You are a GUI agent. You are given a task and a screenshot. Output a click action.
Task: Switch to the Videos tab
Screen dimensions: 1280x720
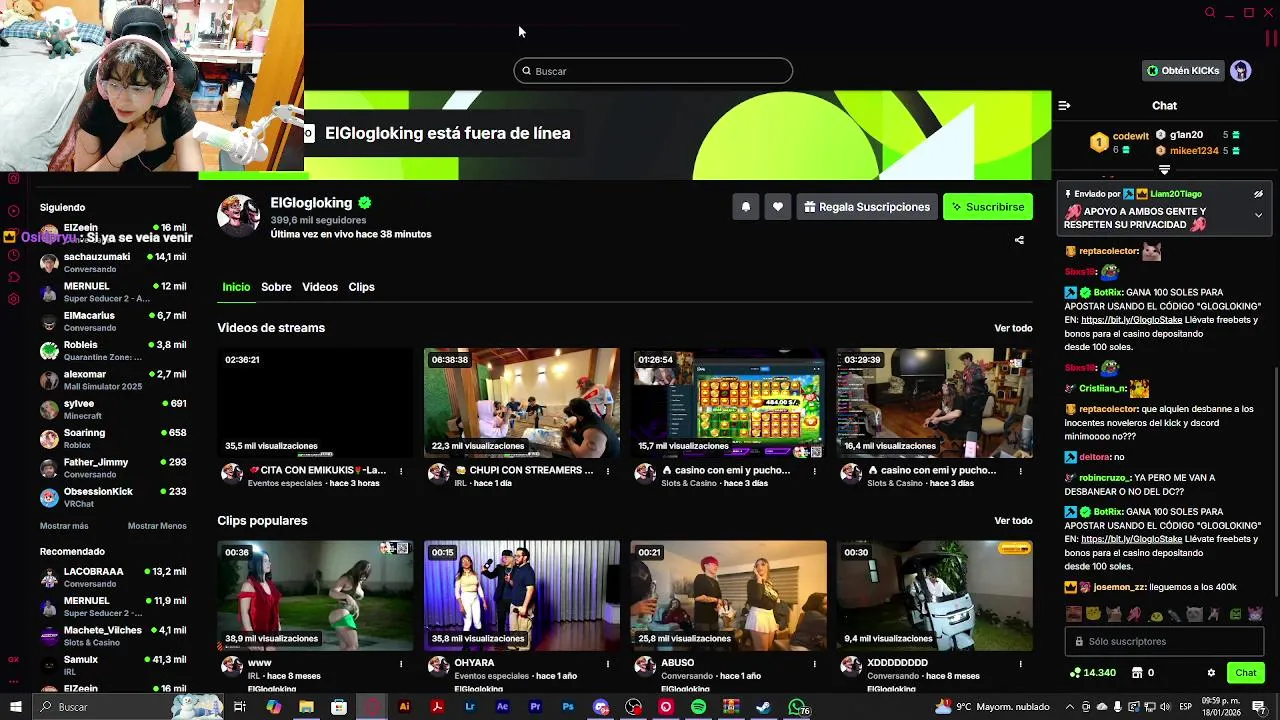coord(320,287)
